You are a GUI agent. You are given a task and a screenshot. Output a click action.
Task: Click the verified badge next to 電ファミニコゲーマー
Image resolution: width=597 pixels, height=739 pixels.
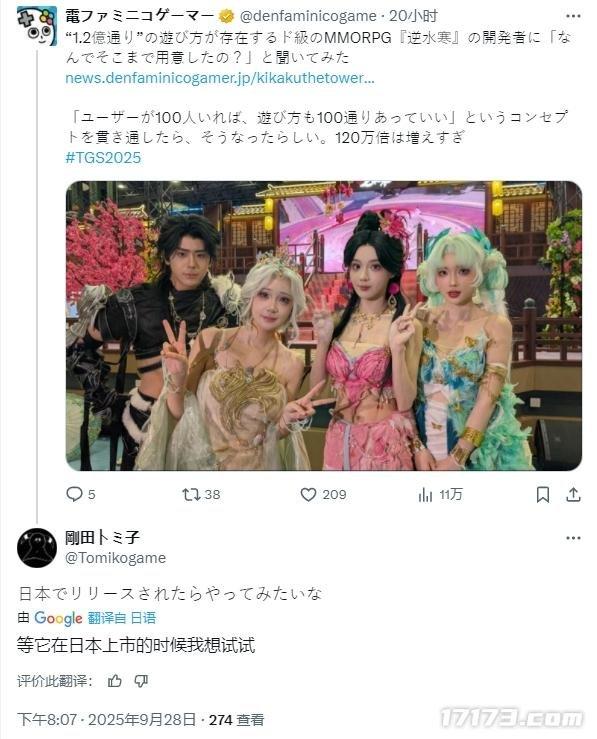[x=227, y=16]
